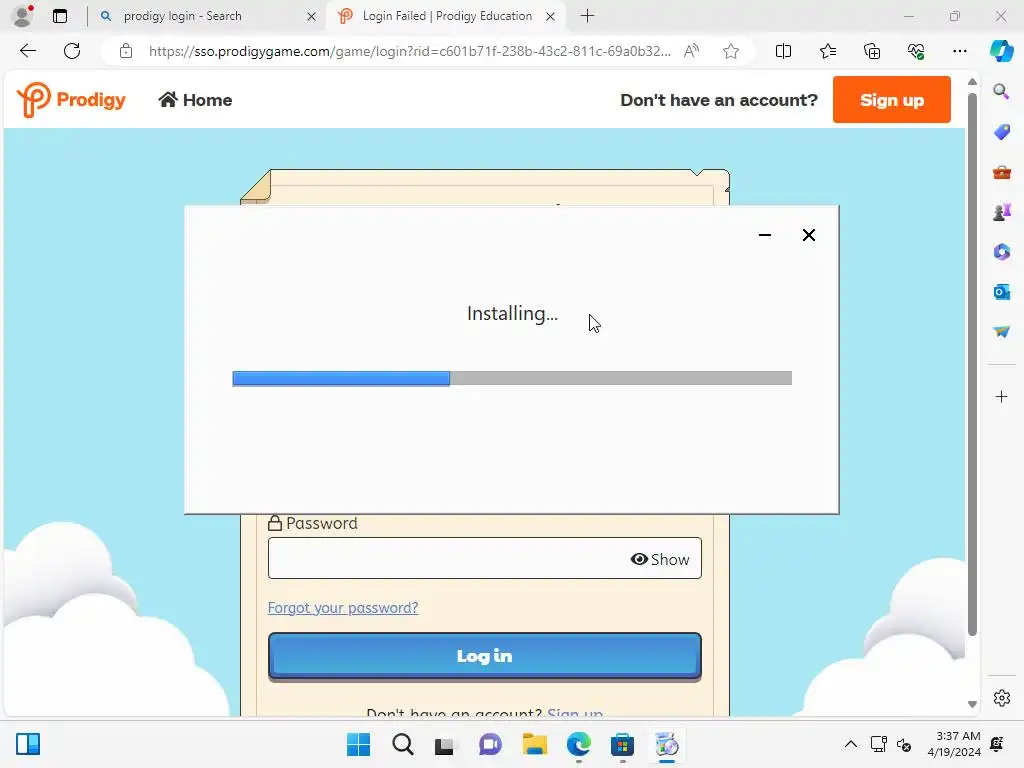Viewport: 1024px width, 768px height.
Task: Open sidebar Games chess icon
Action: tap(1001, 212)
